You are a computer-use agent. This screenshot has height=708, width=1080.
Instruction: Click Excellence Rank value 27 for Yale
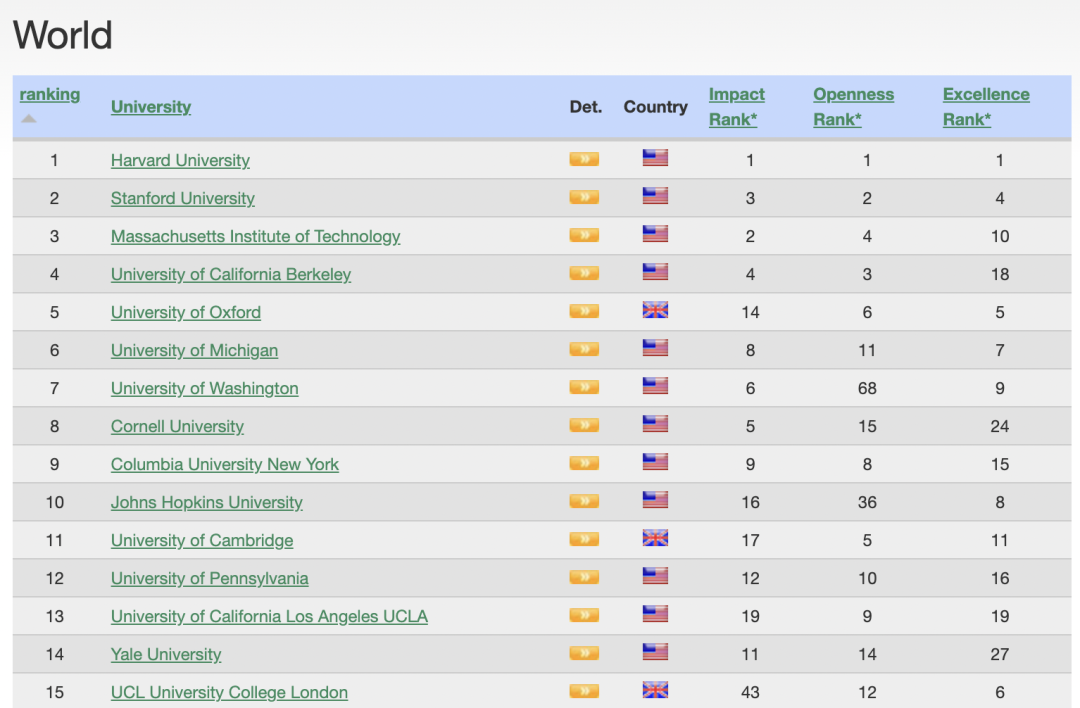1000,654
